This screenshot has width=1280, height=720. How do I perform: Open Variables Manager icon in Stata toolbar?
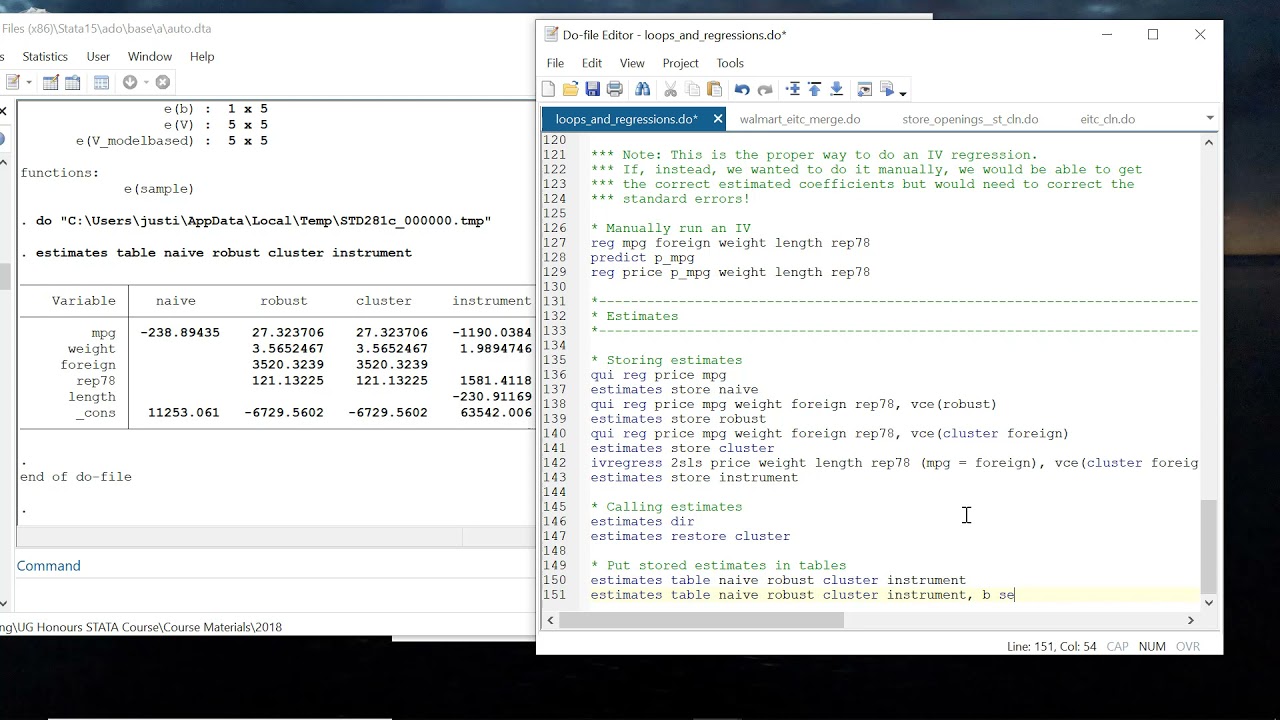click(x=101, y=82)
